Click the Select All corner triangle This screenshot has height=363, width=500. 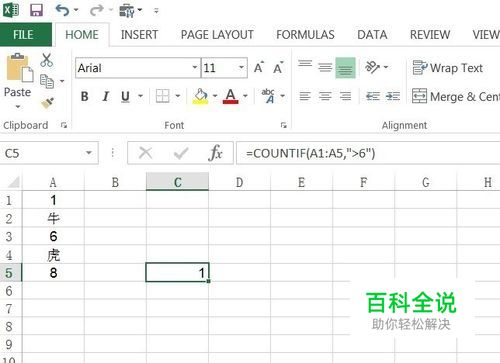click(13, 182)
